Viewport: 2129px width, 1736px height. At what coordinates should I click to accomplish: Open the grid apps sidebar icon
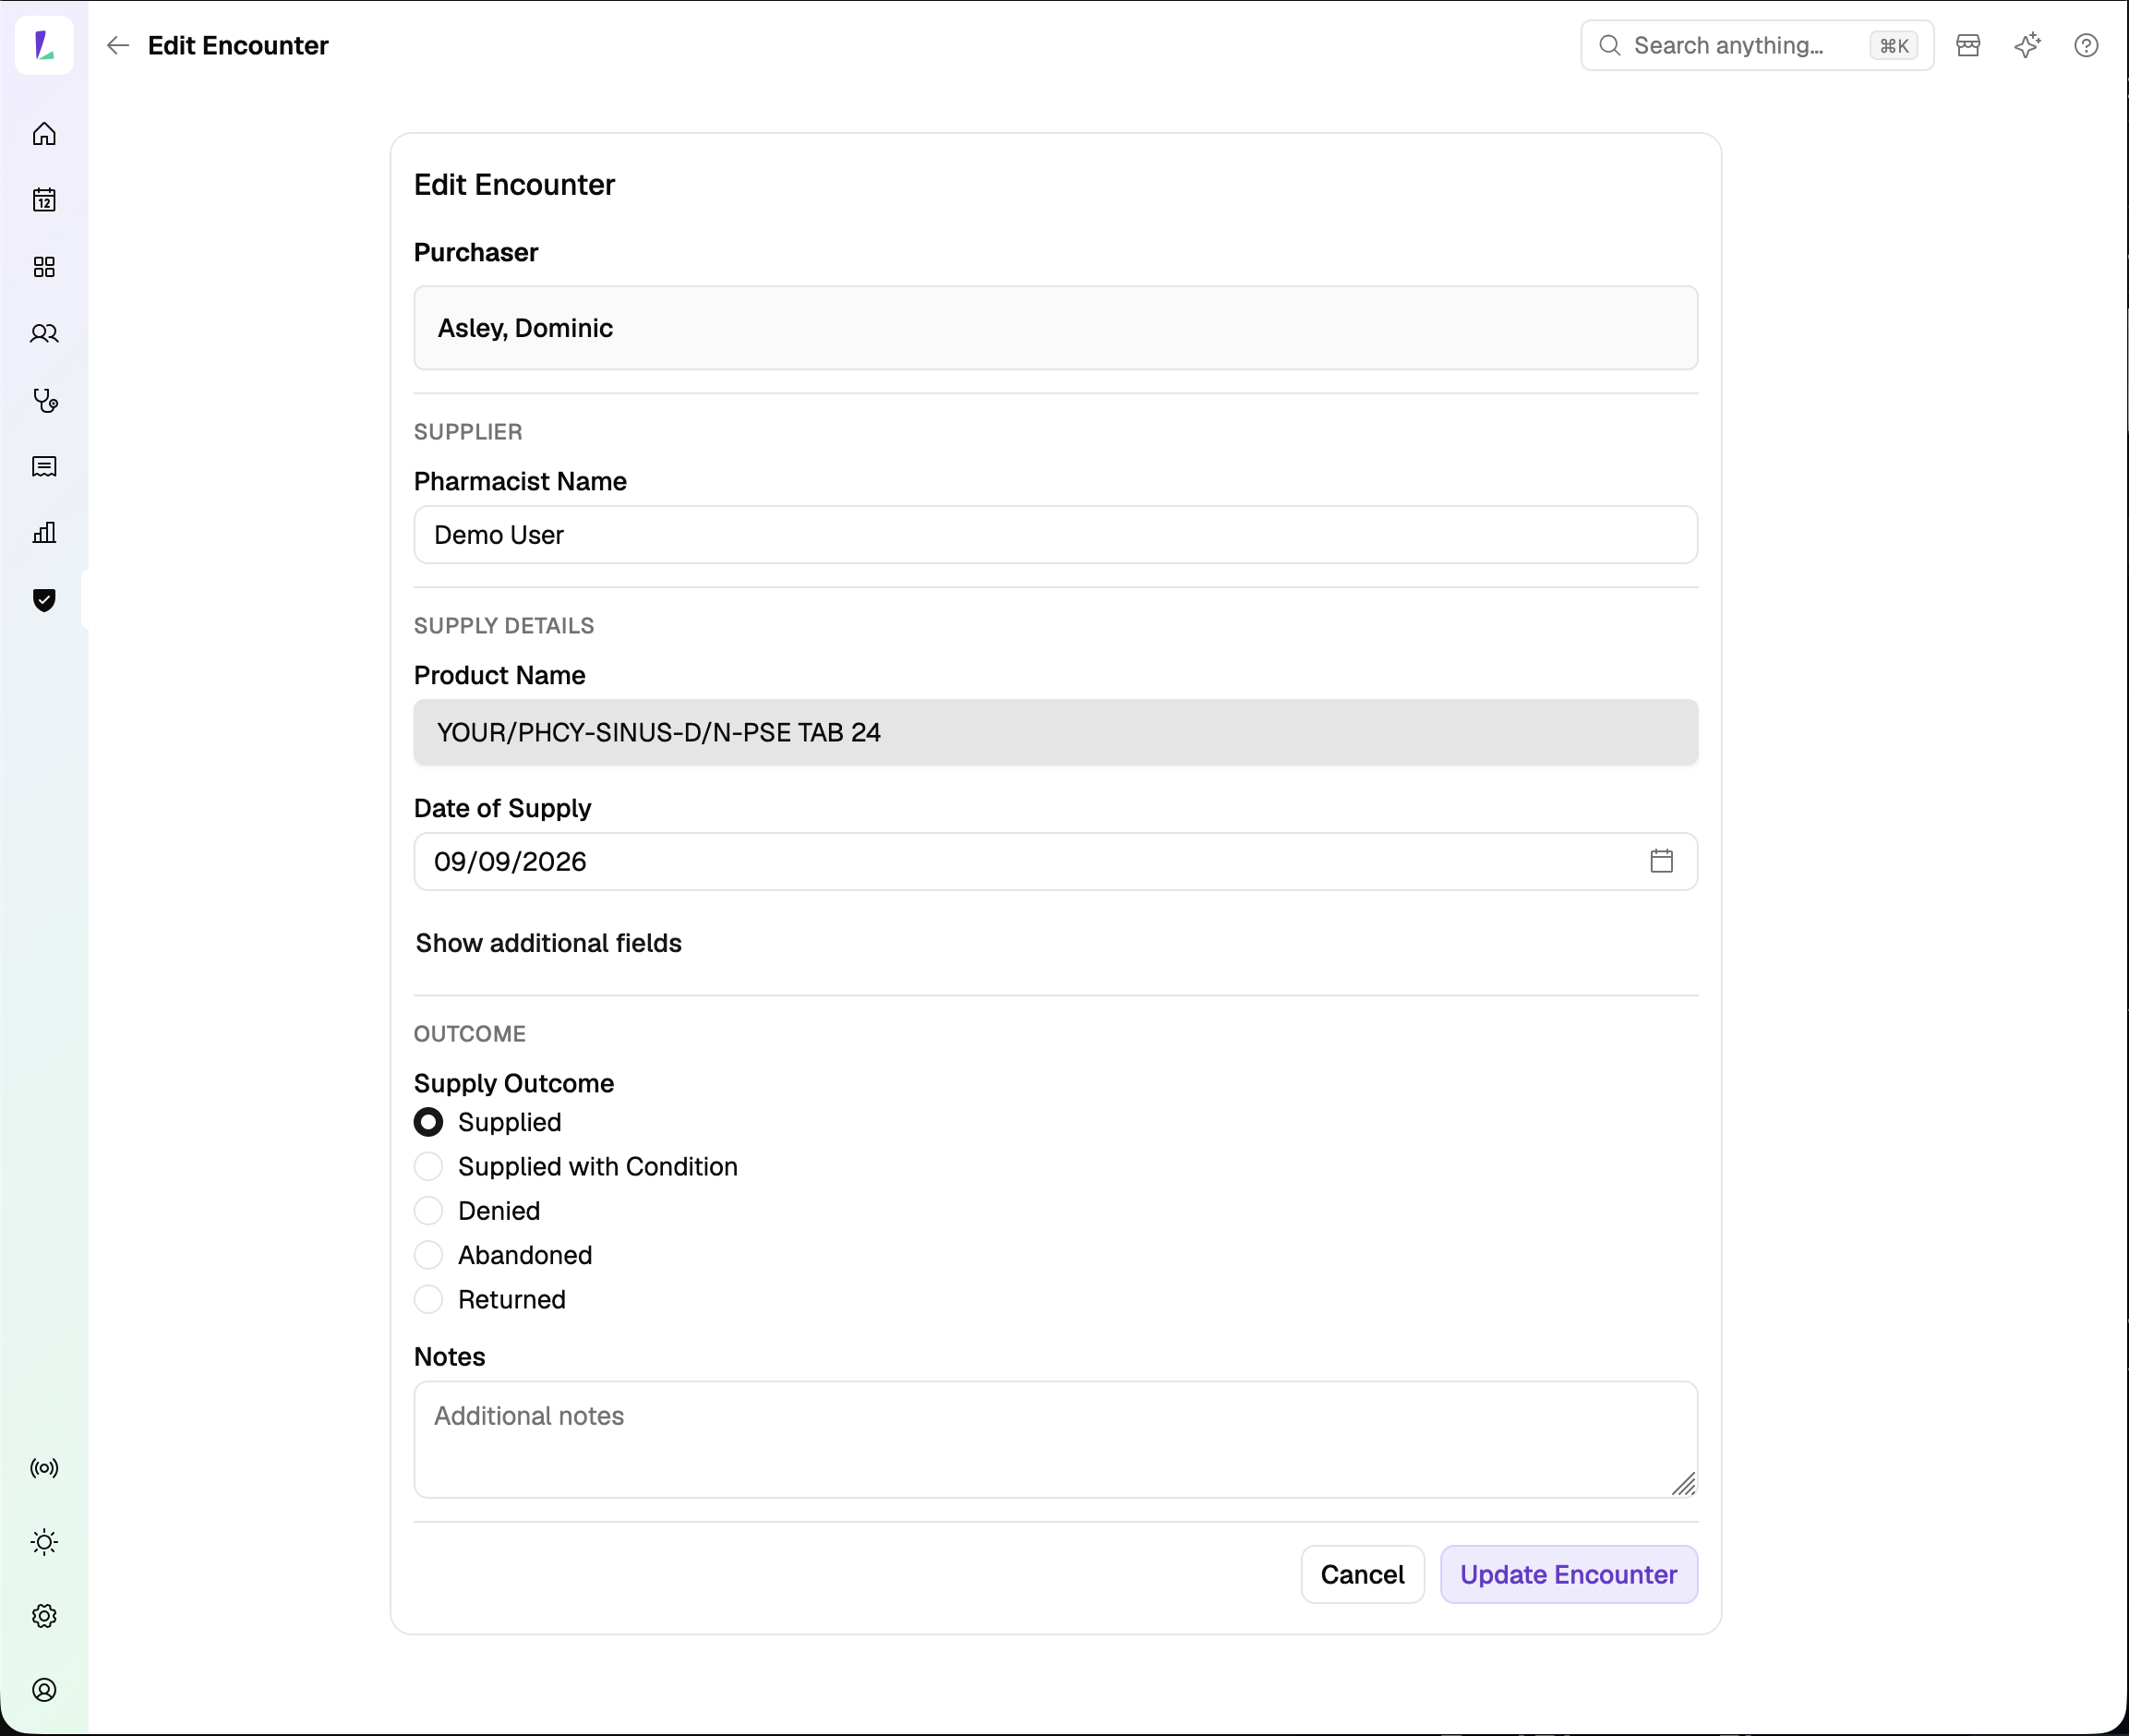(x=44, y=267)
